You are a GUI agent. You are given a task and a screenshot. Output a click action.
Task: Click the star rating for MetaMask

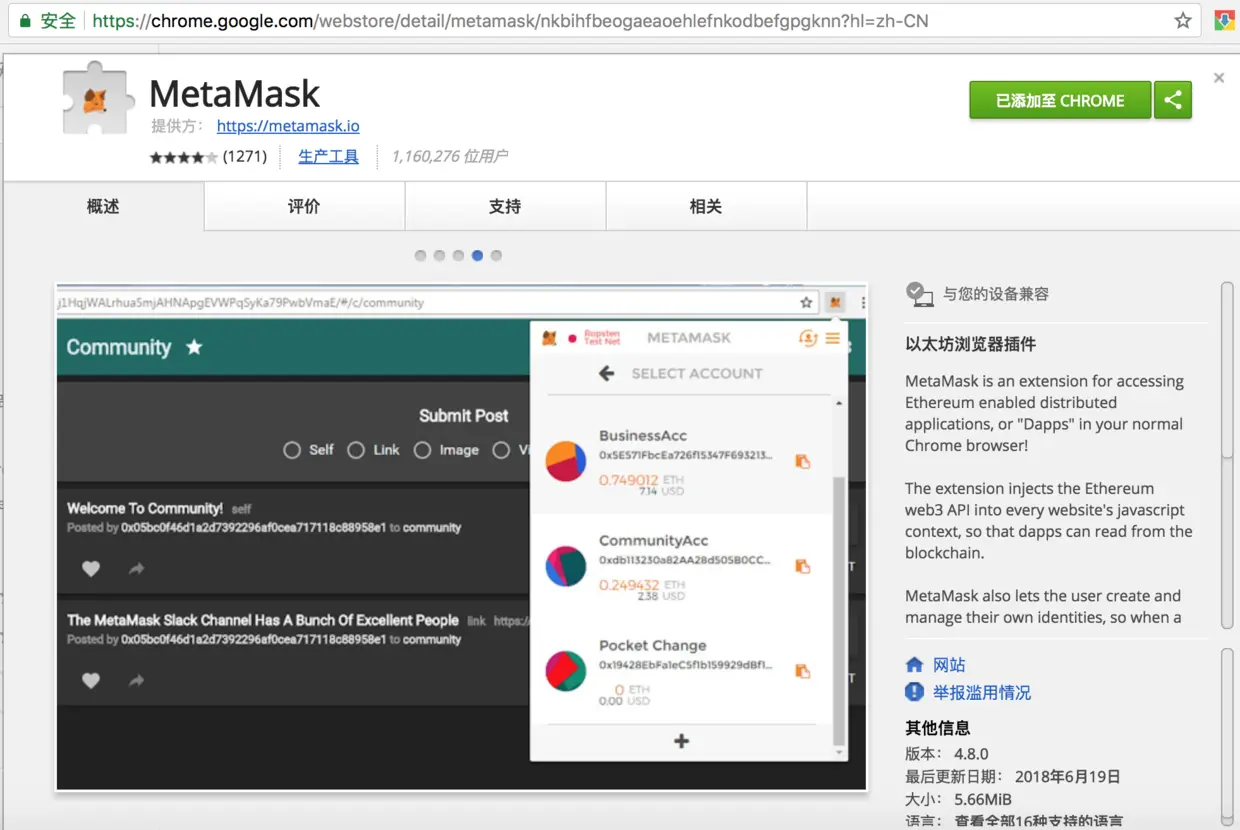point(184,157)
